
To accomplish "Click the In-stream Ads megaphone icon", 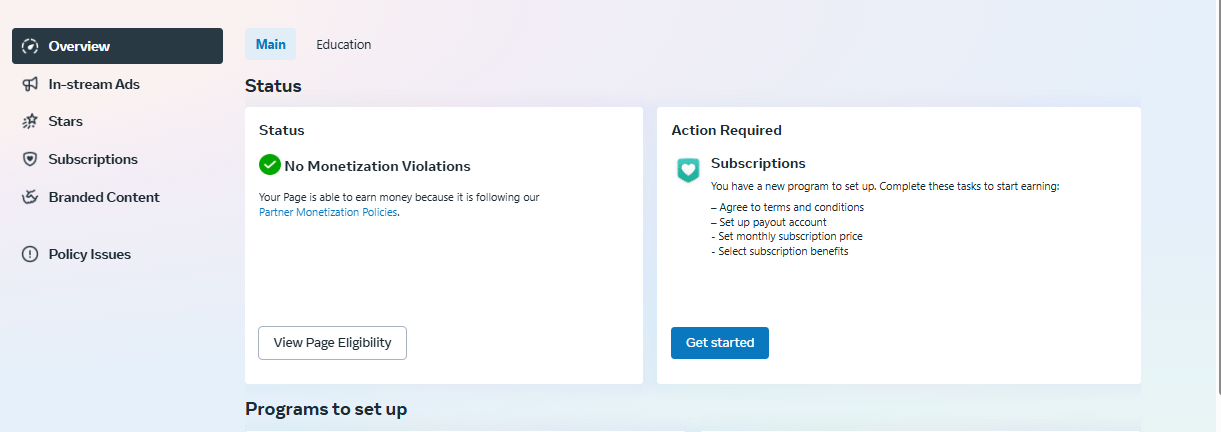I will click(x=30, y=84).
